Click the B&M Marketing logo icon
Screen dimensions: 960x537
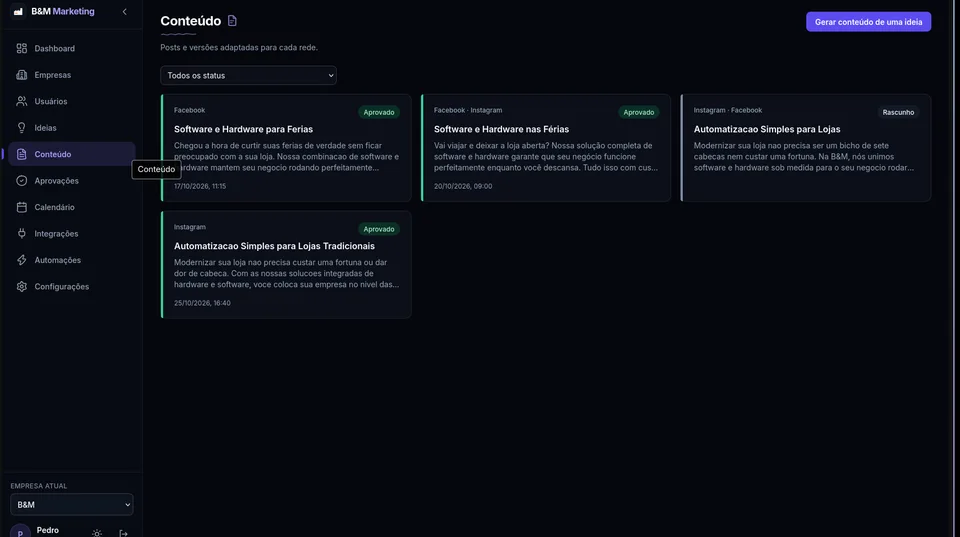[x=18, y=12]
